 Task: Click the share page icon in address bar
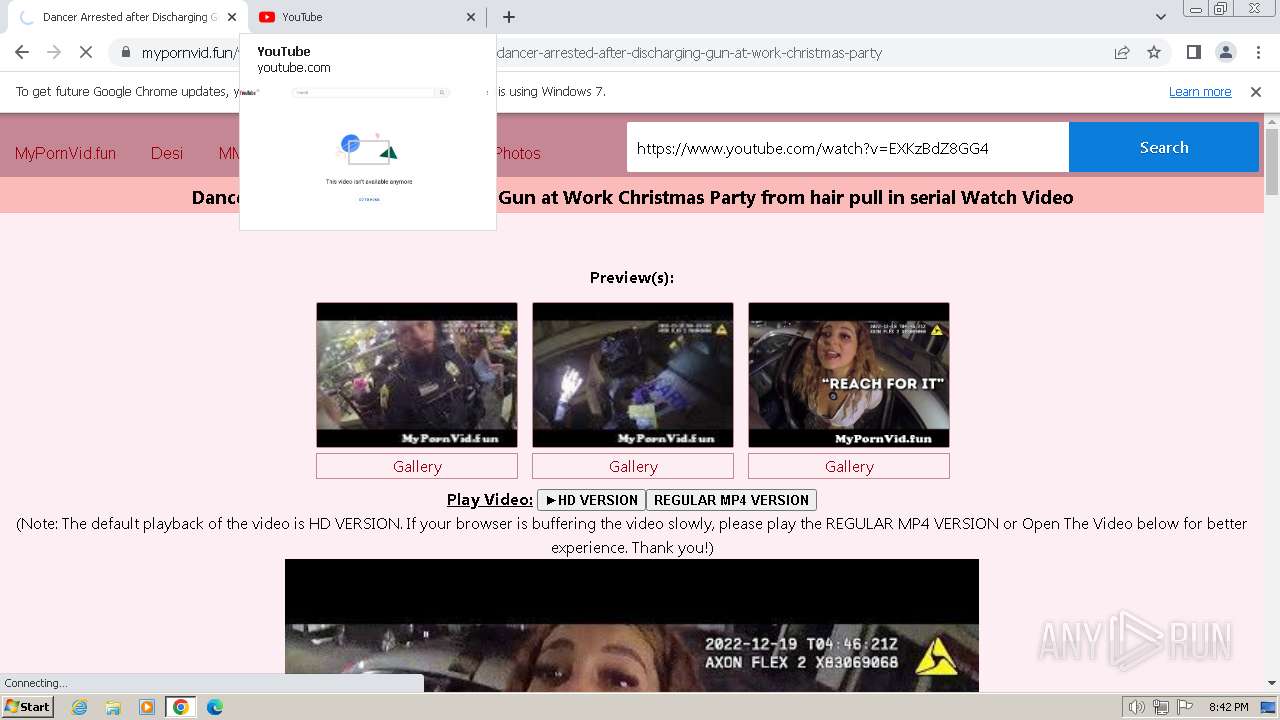coord(1122,52)
